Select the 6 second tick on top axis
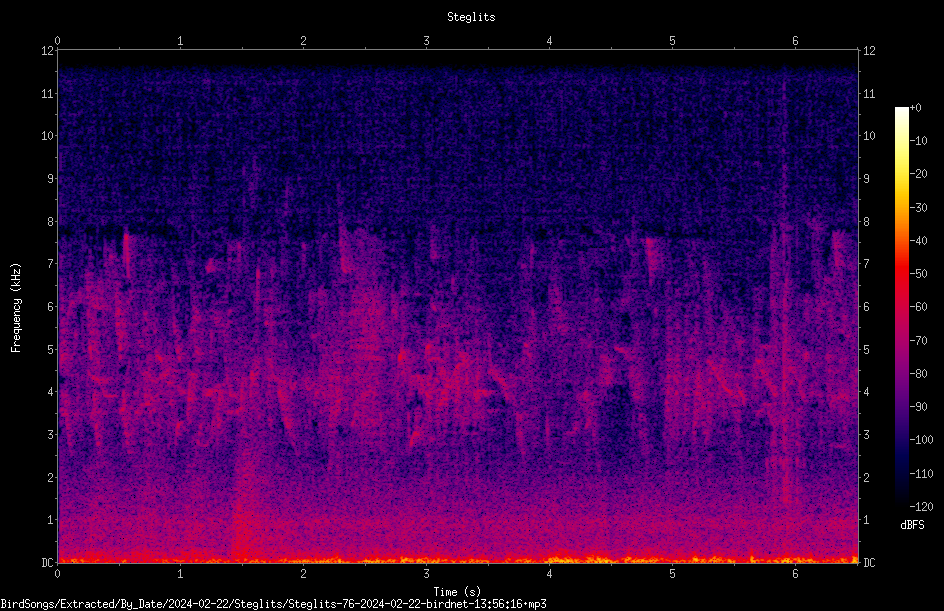944x611 pixels. tap(795, 41)
